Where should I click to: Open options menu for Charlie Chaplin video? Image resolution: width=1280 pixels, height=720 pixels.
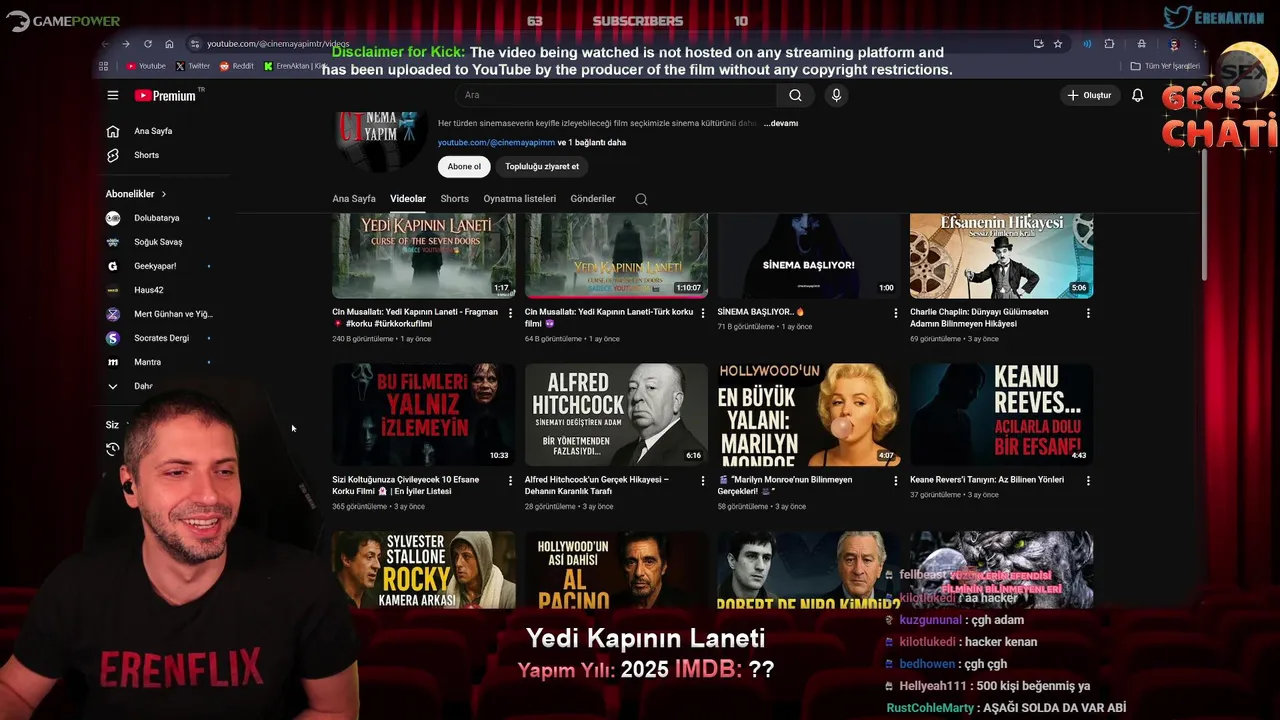[1088, 313]
